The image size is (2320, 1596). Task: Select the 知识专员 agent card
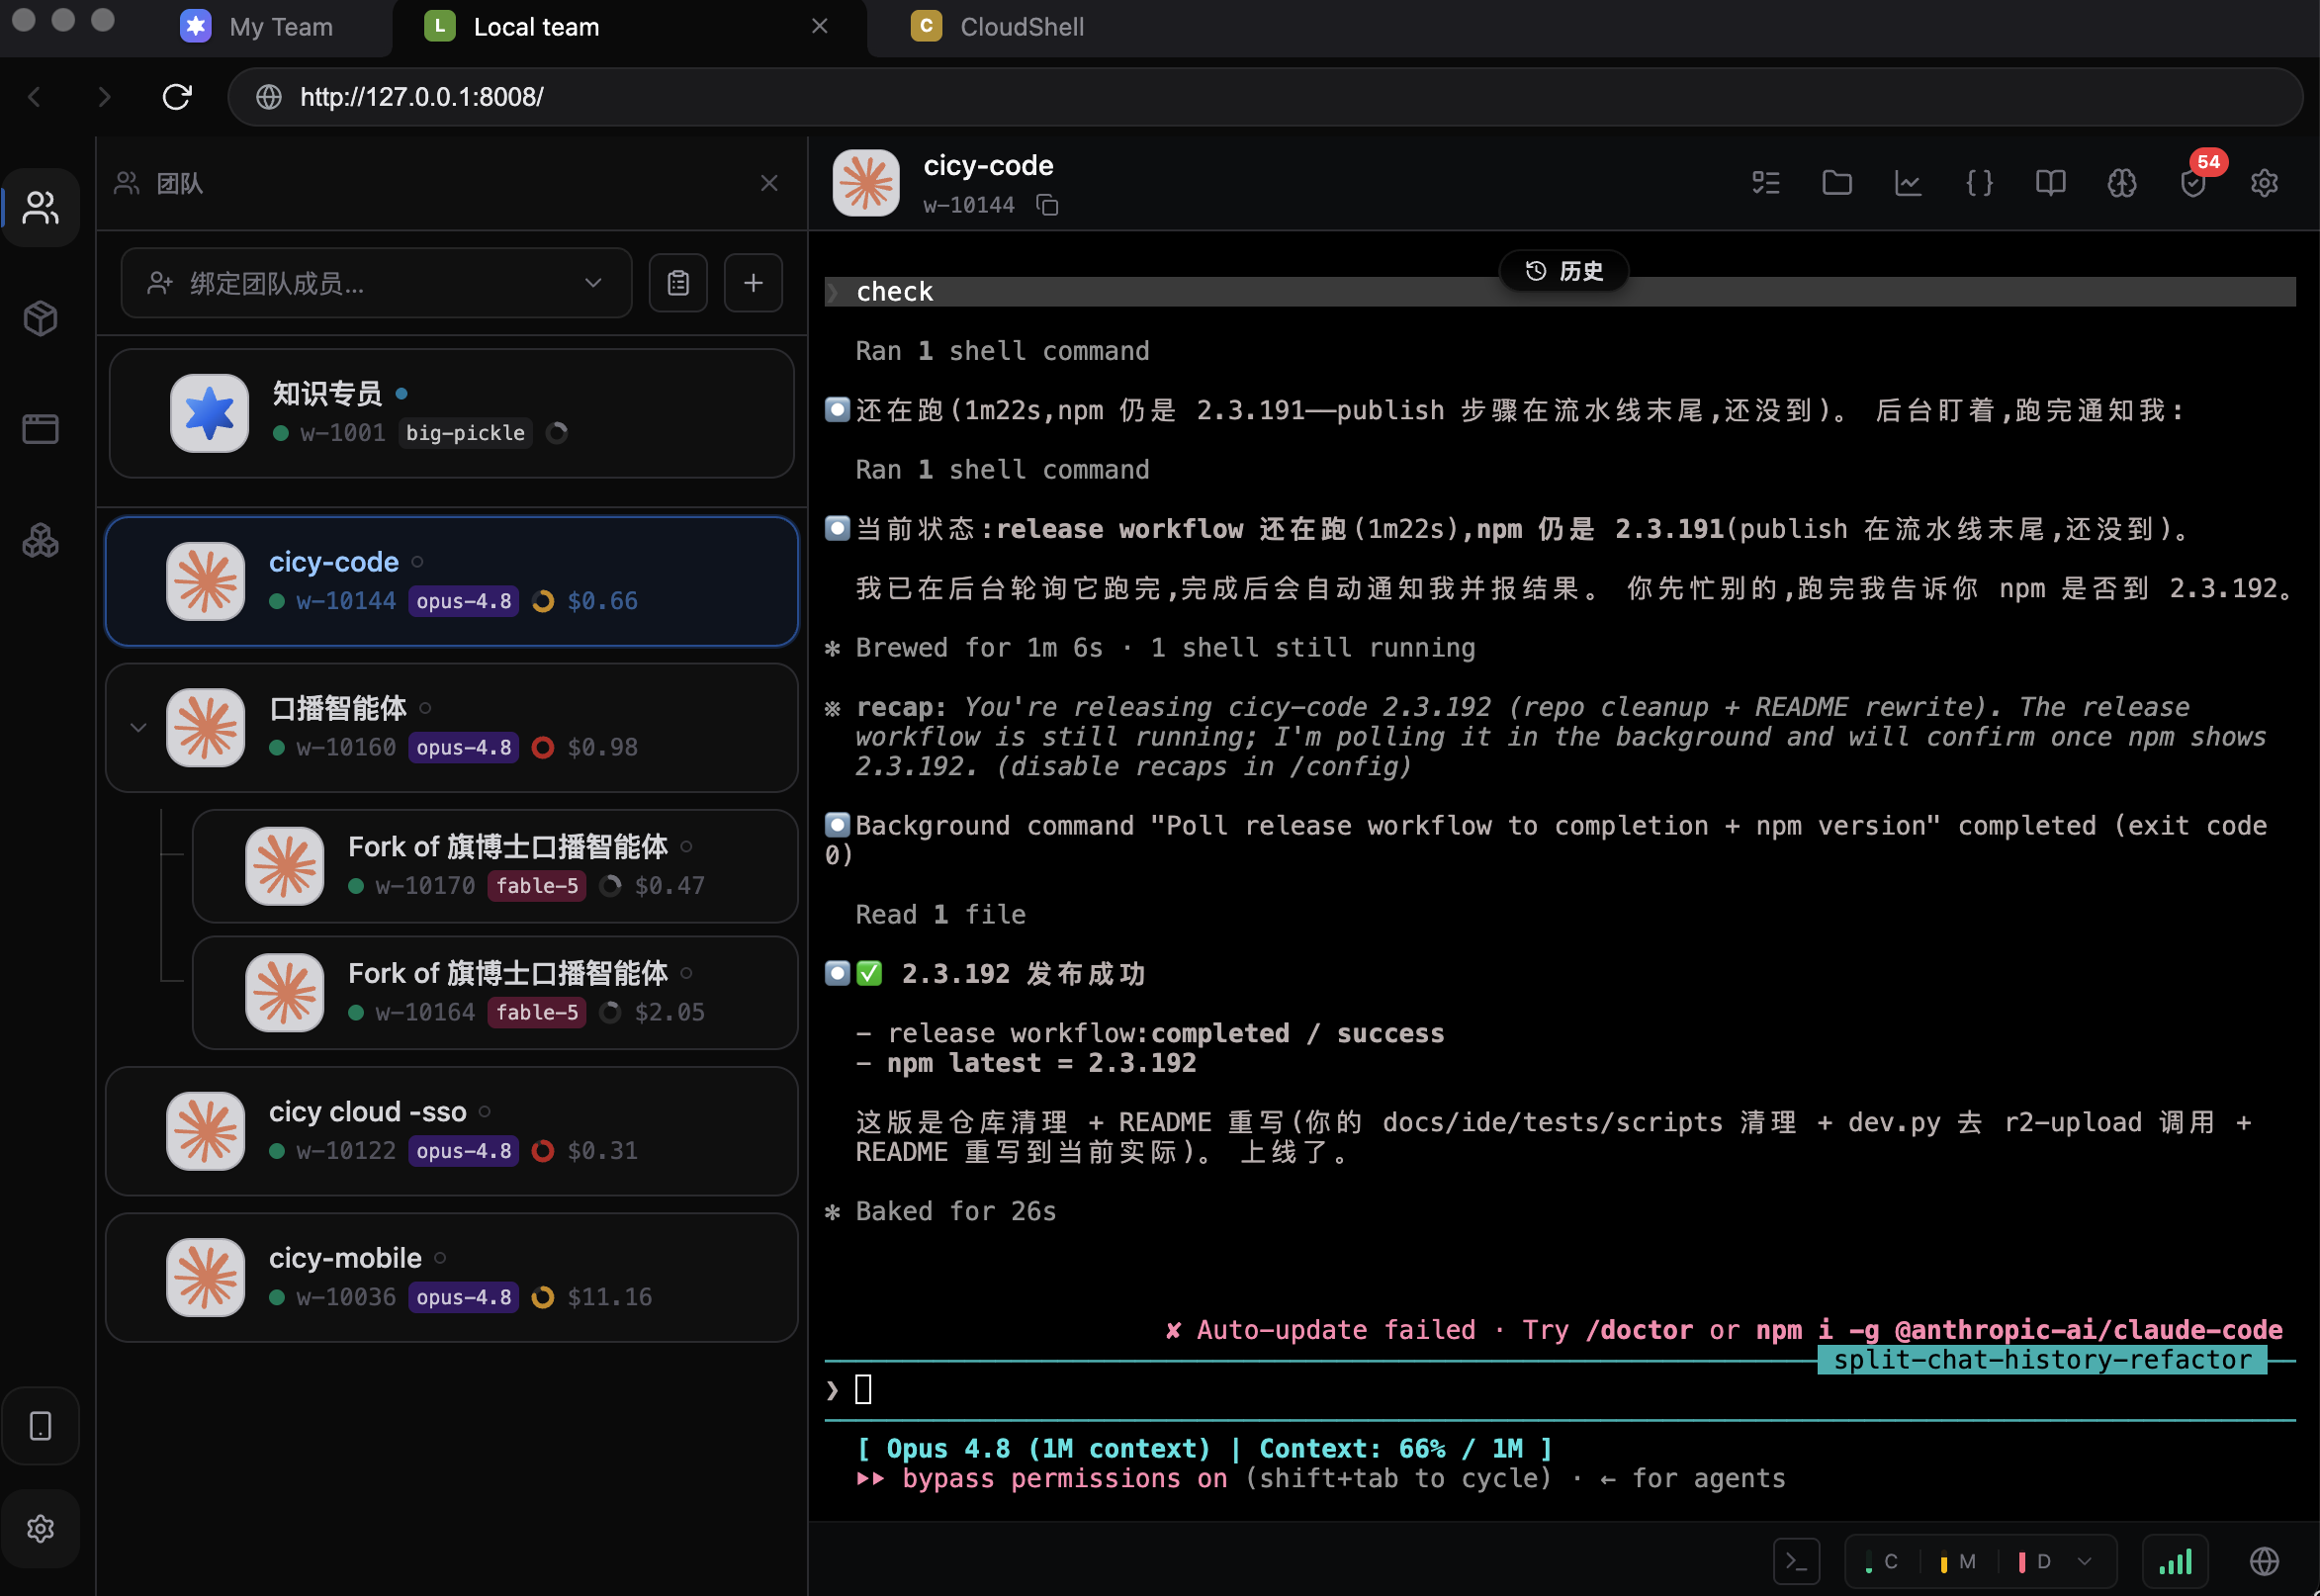click(451, 413)
